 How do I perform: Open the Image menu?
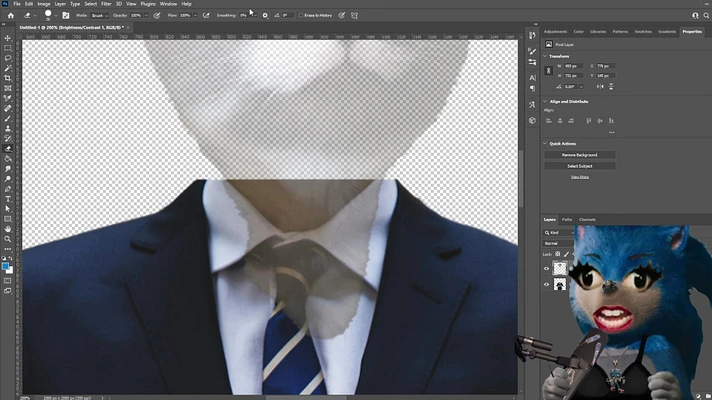pos(44,4)
